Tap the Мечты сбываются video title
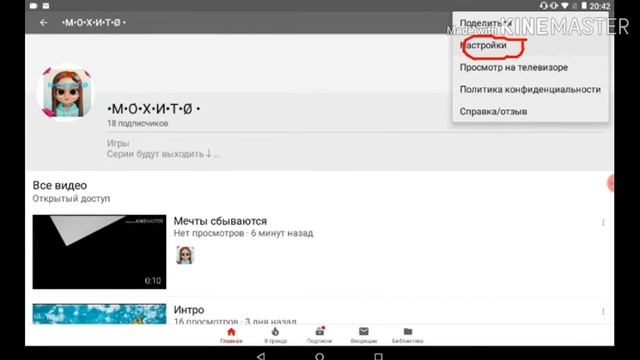Screen dimensions: 640x360 [220, 221]
